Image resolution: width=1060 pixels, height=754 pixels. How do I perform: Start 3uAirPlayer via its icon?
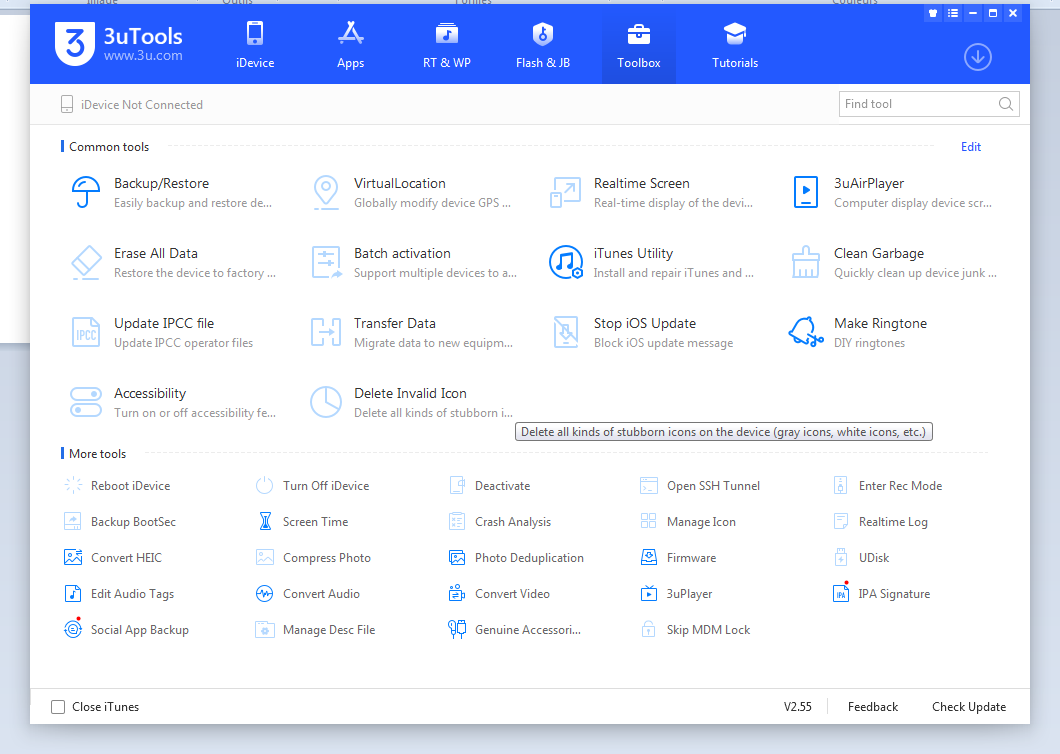pyautogui.click(x=806, y=192)
